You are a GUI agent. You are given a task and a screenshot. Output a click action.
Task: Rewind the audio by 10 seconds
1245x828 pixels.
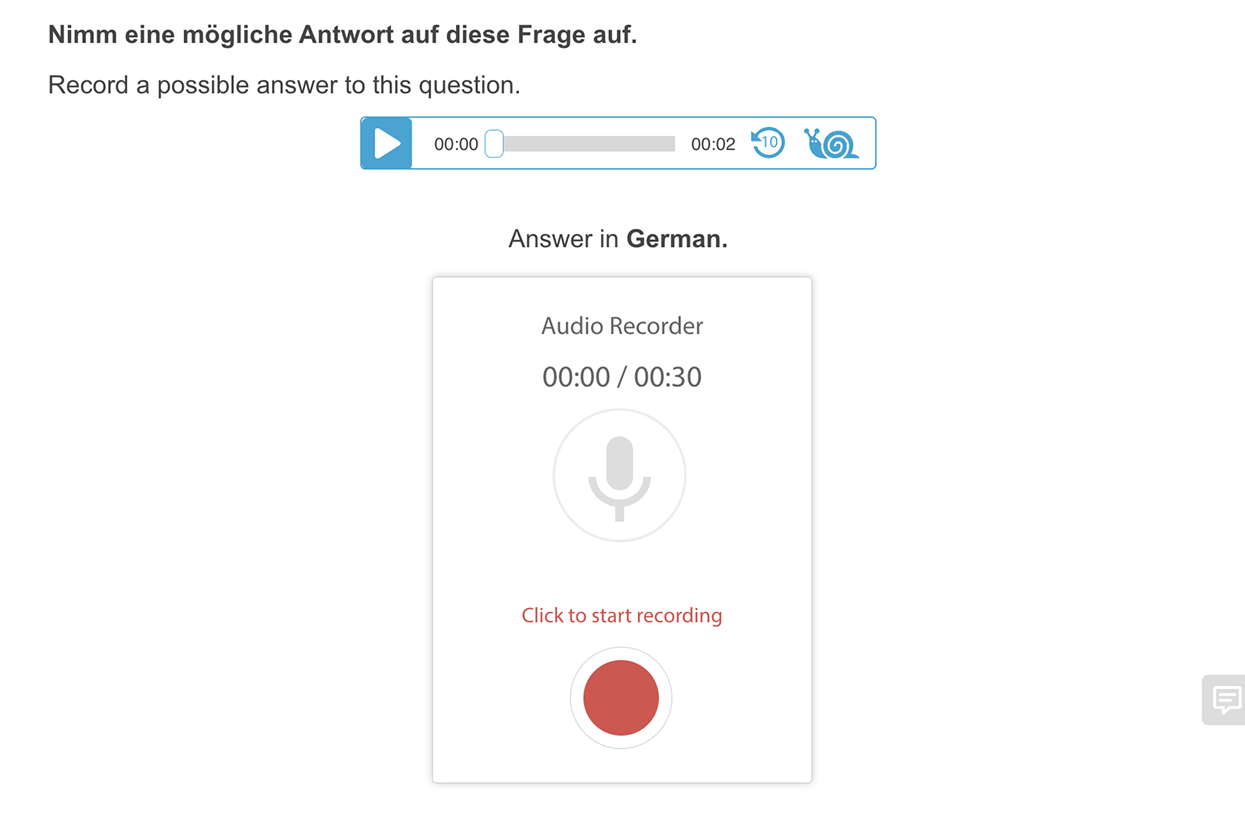[768, 143]
